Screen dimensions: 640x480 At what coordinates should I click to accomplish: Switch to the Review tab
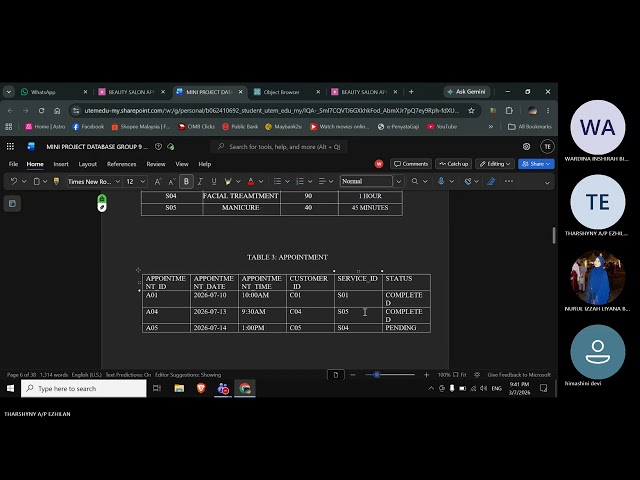[x=156, y=164]
